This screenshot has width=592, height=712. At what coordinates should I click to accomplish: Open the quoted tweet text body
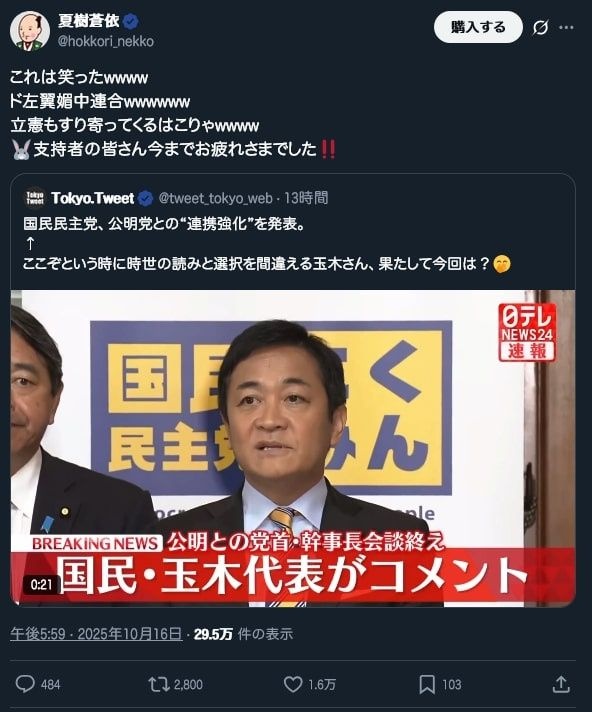tap(267, 244)
